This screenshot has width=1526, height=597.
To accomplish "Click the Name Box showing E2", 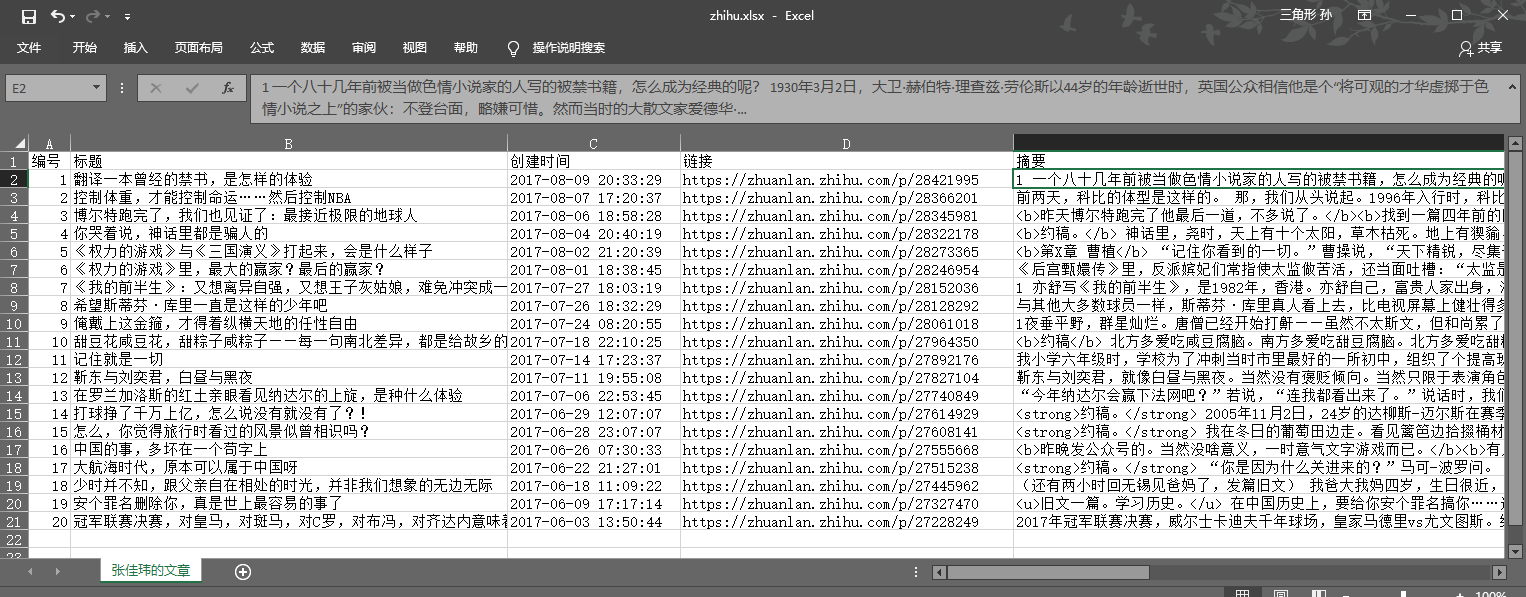I will tap(48, 88).
